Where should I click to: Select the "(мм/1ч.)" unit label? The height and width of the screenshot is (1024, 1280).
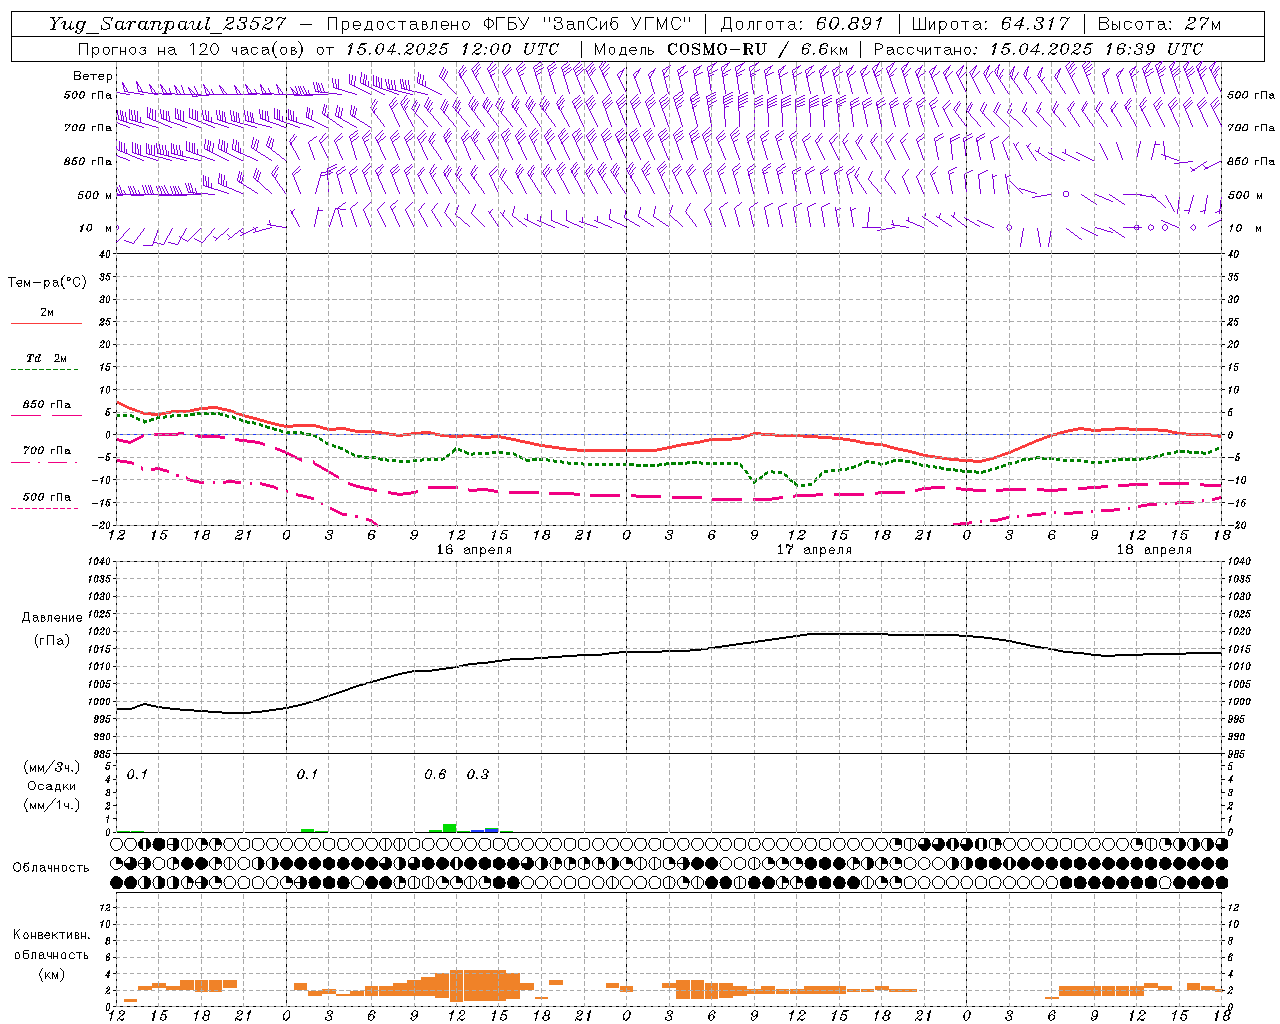click(51, 805)
